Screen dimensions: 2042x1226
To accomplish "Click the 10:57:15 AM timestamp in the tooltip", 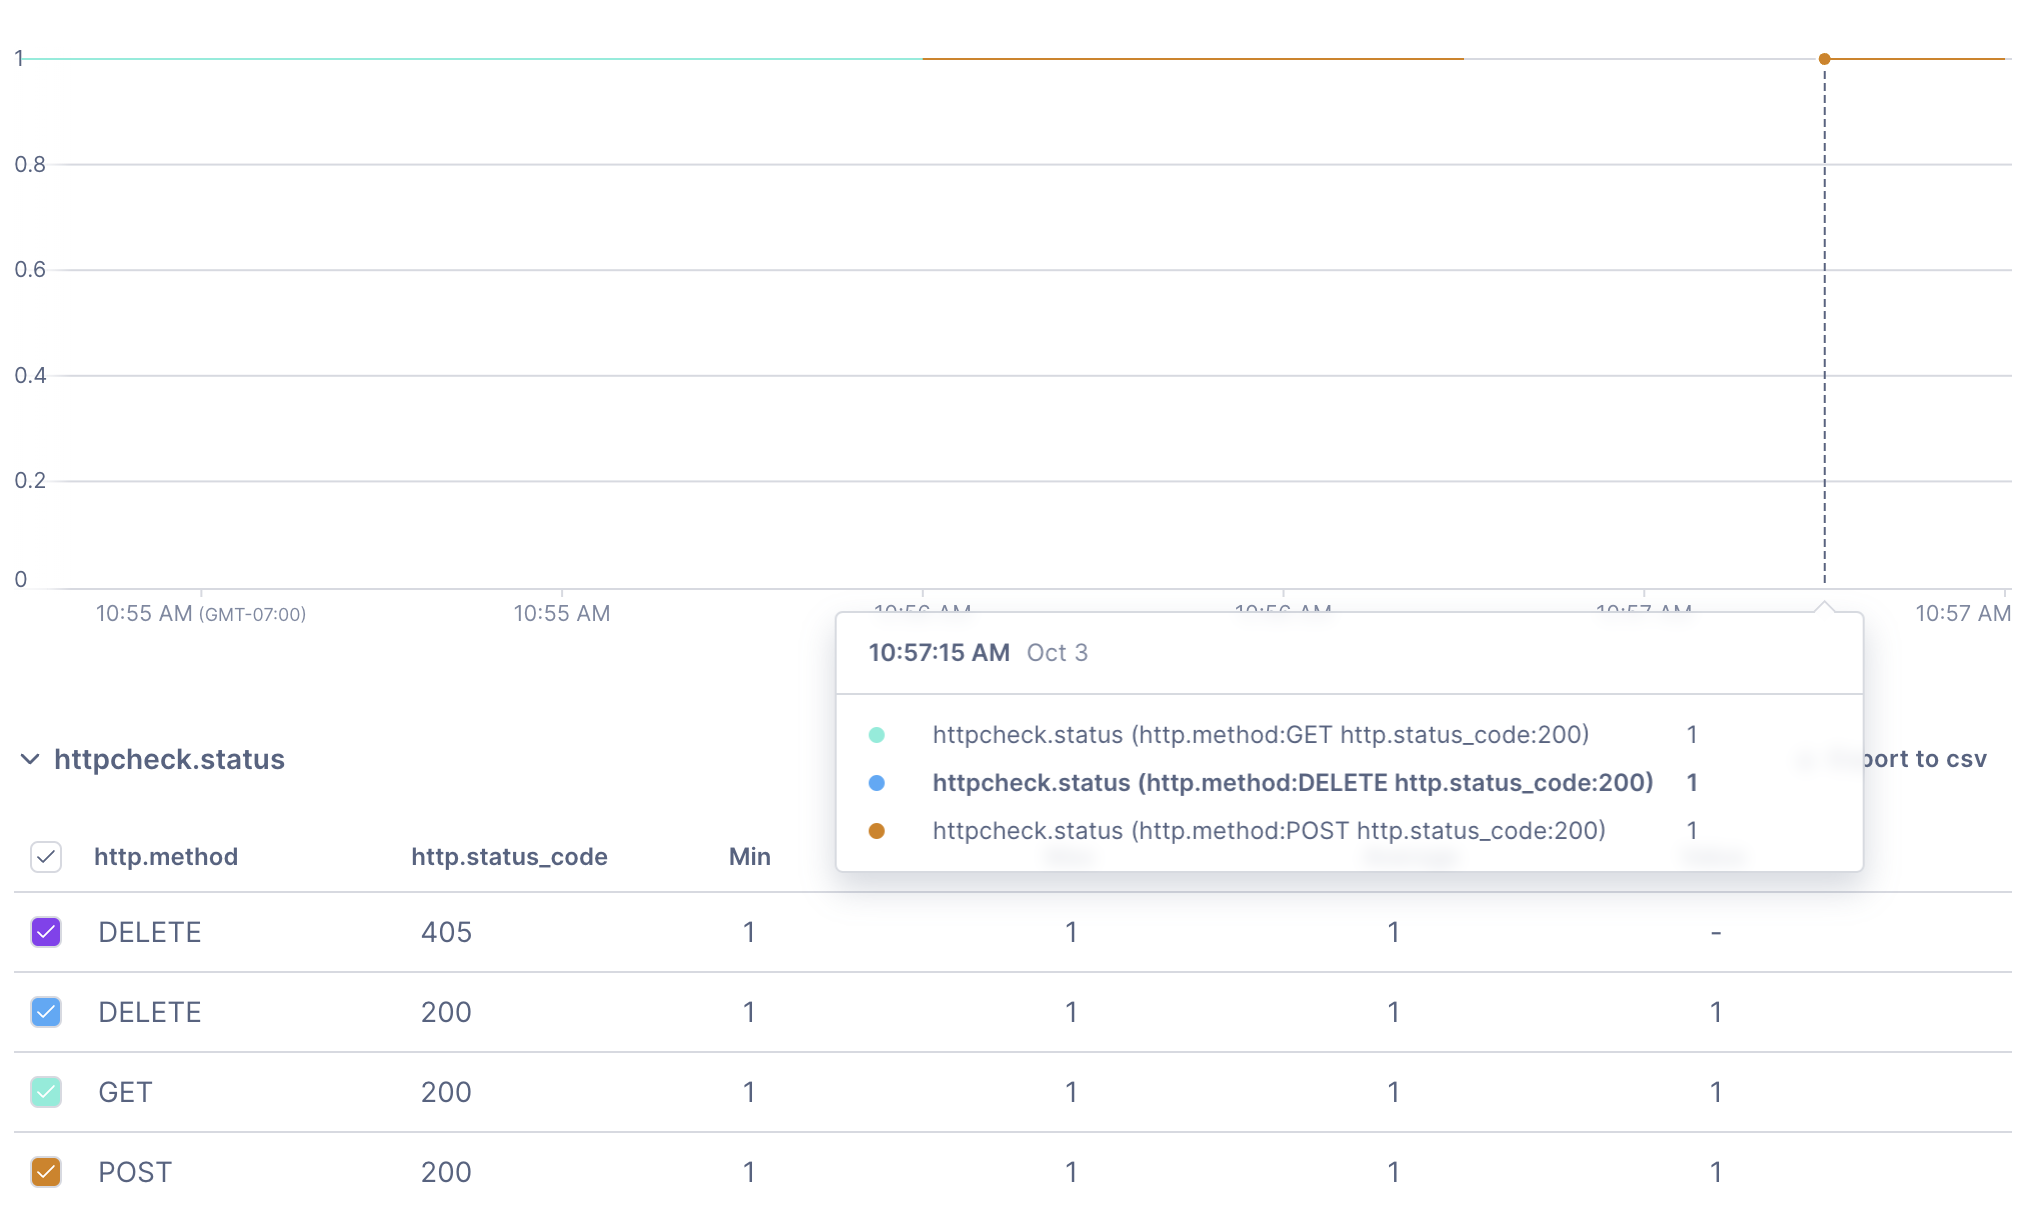I will point(939,652).
